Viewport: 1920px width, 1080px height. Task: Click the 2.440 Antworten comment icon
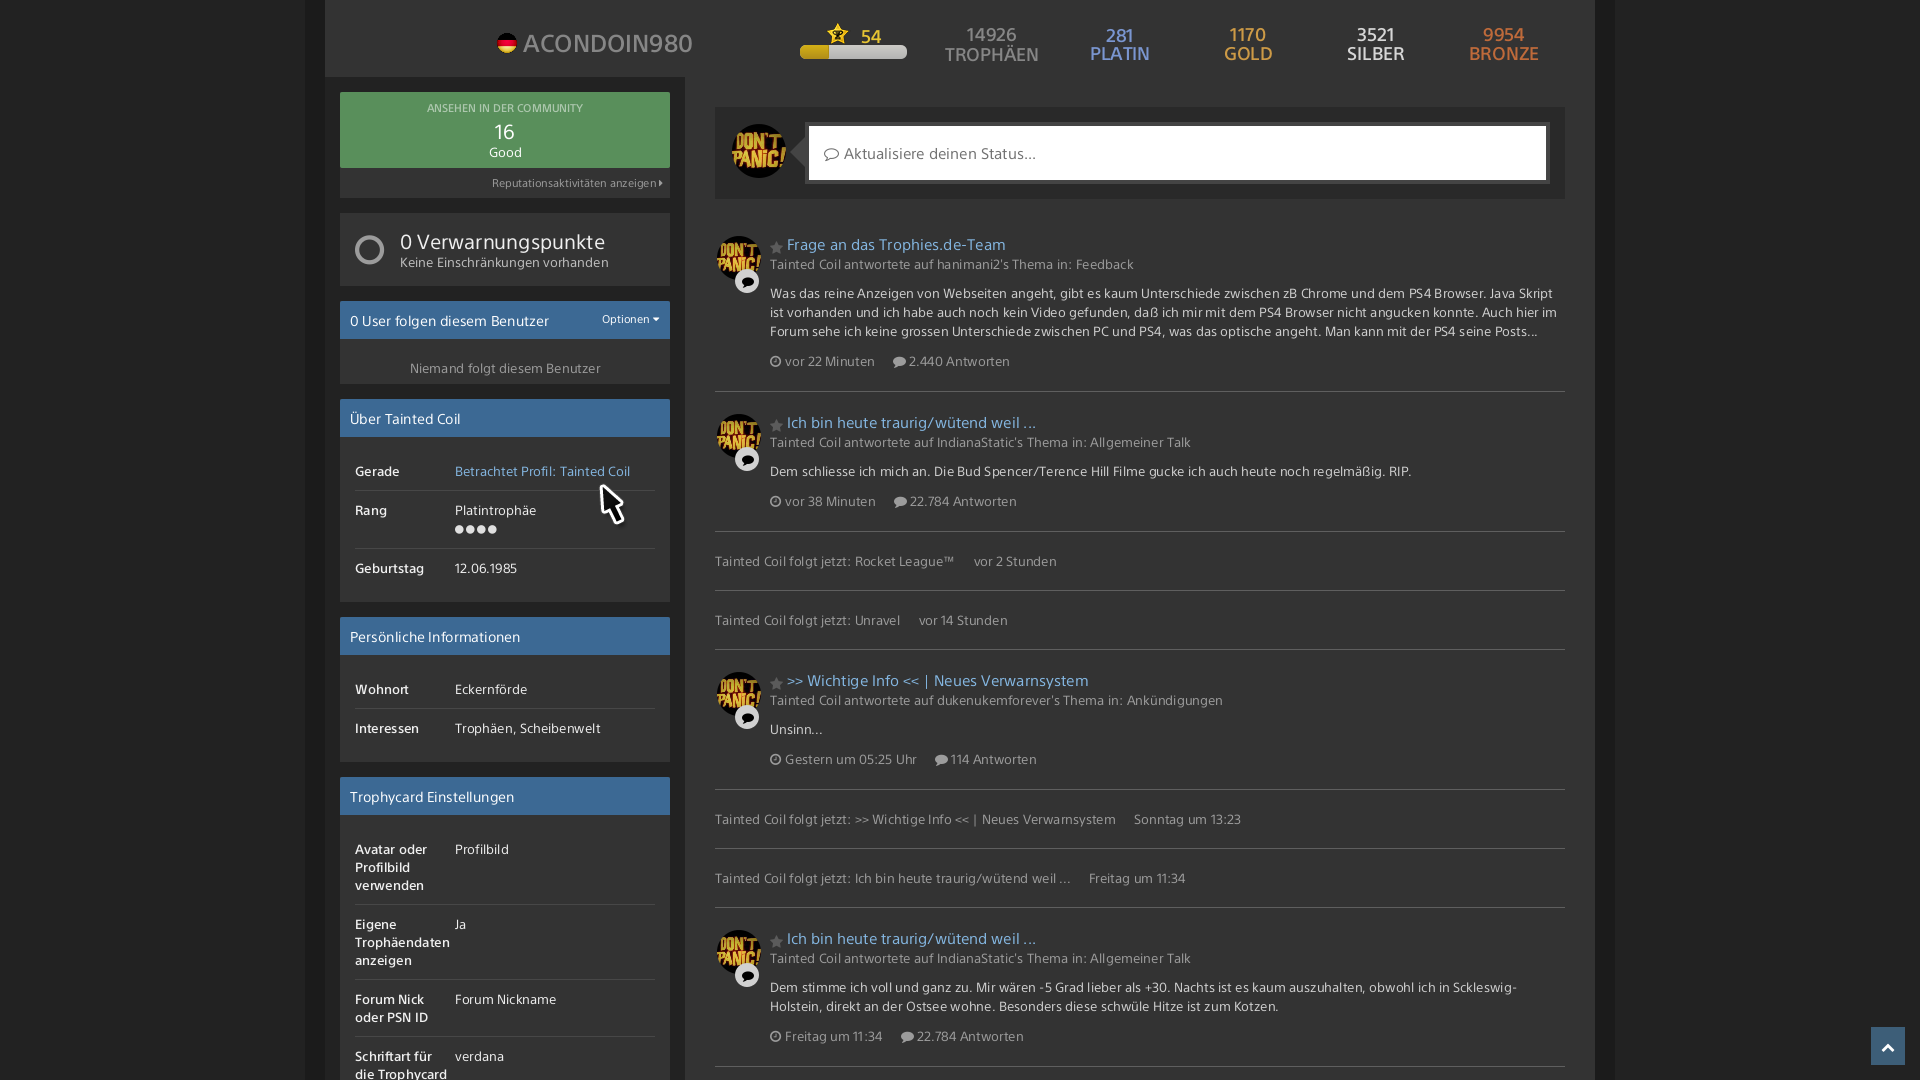tap(899, 362)
